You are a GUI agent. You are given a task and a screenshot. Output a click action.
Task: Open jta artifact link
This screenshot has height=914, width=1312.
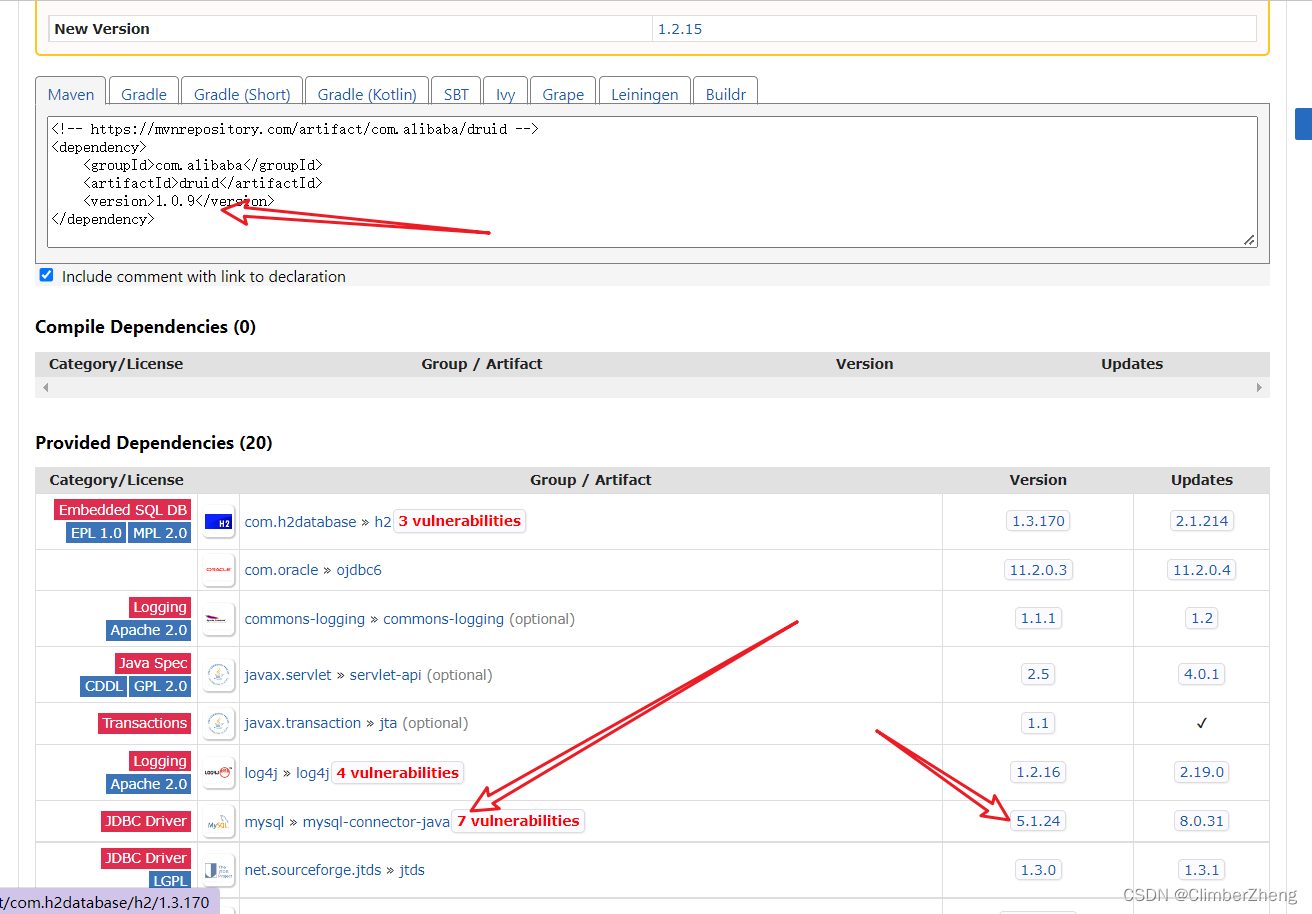pyautogui.click(x=388, y=723)
